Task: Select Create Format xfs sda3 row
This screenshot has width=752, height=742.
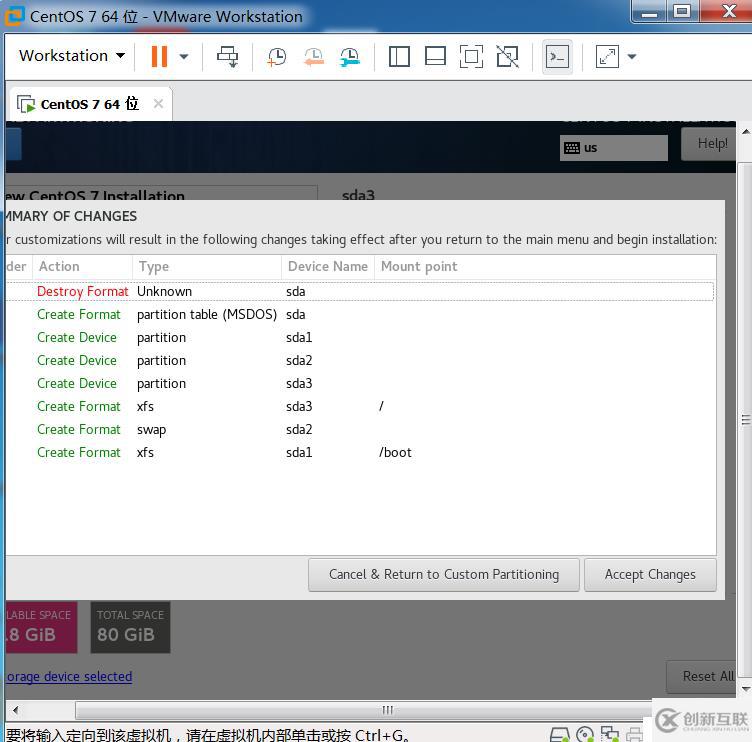Action: (x=360, y=407)
